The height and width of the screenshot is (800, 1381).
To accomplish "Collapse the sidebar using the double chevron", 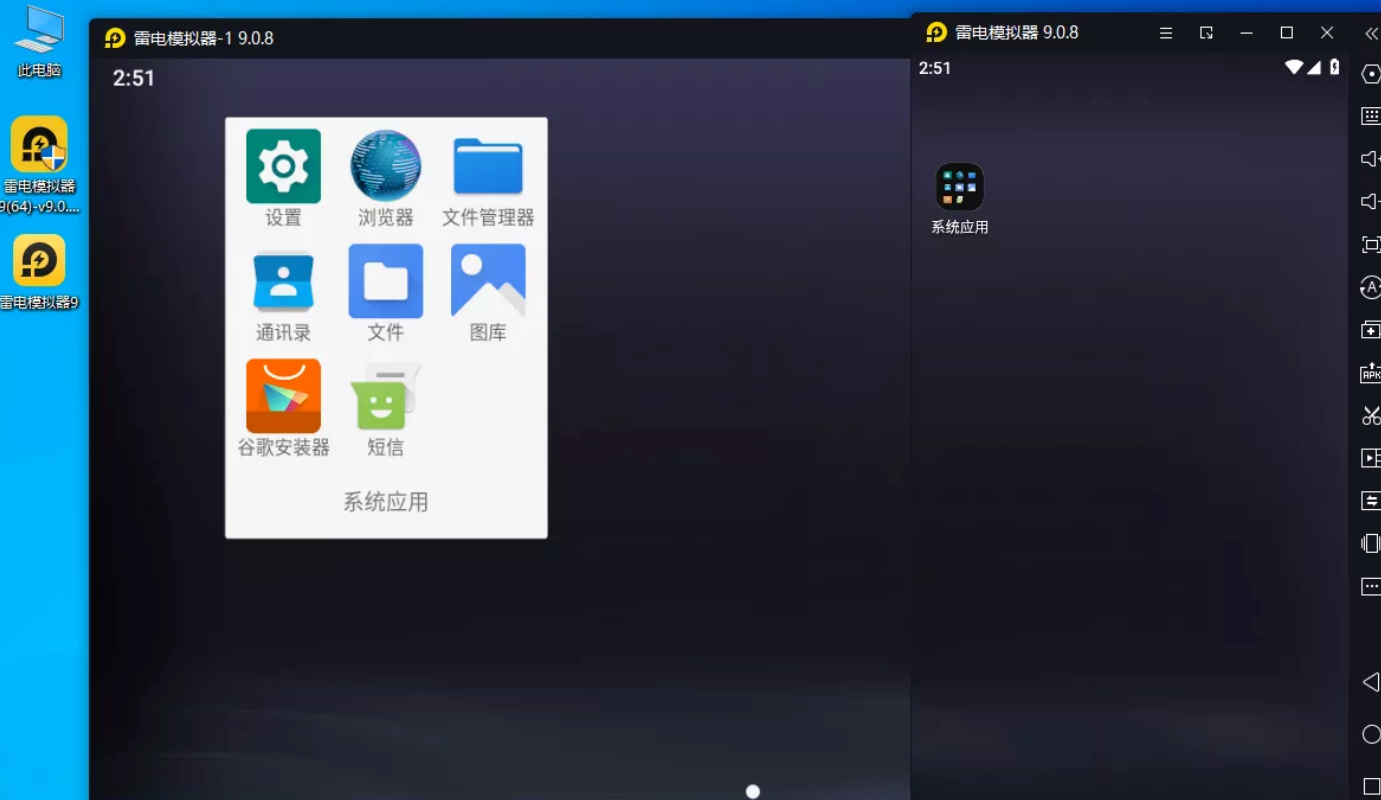I will tap(1370, 32).
